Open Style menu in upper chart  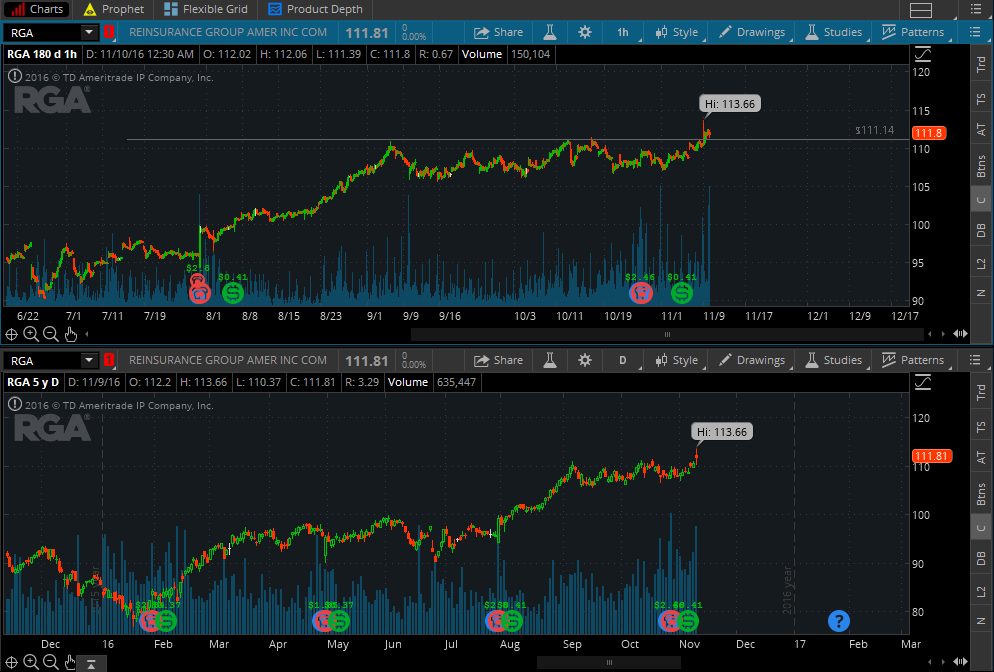pos(676,32)
